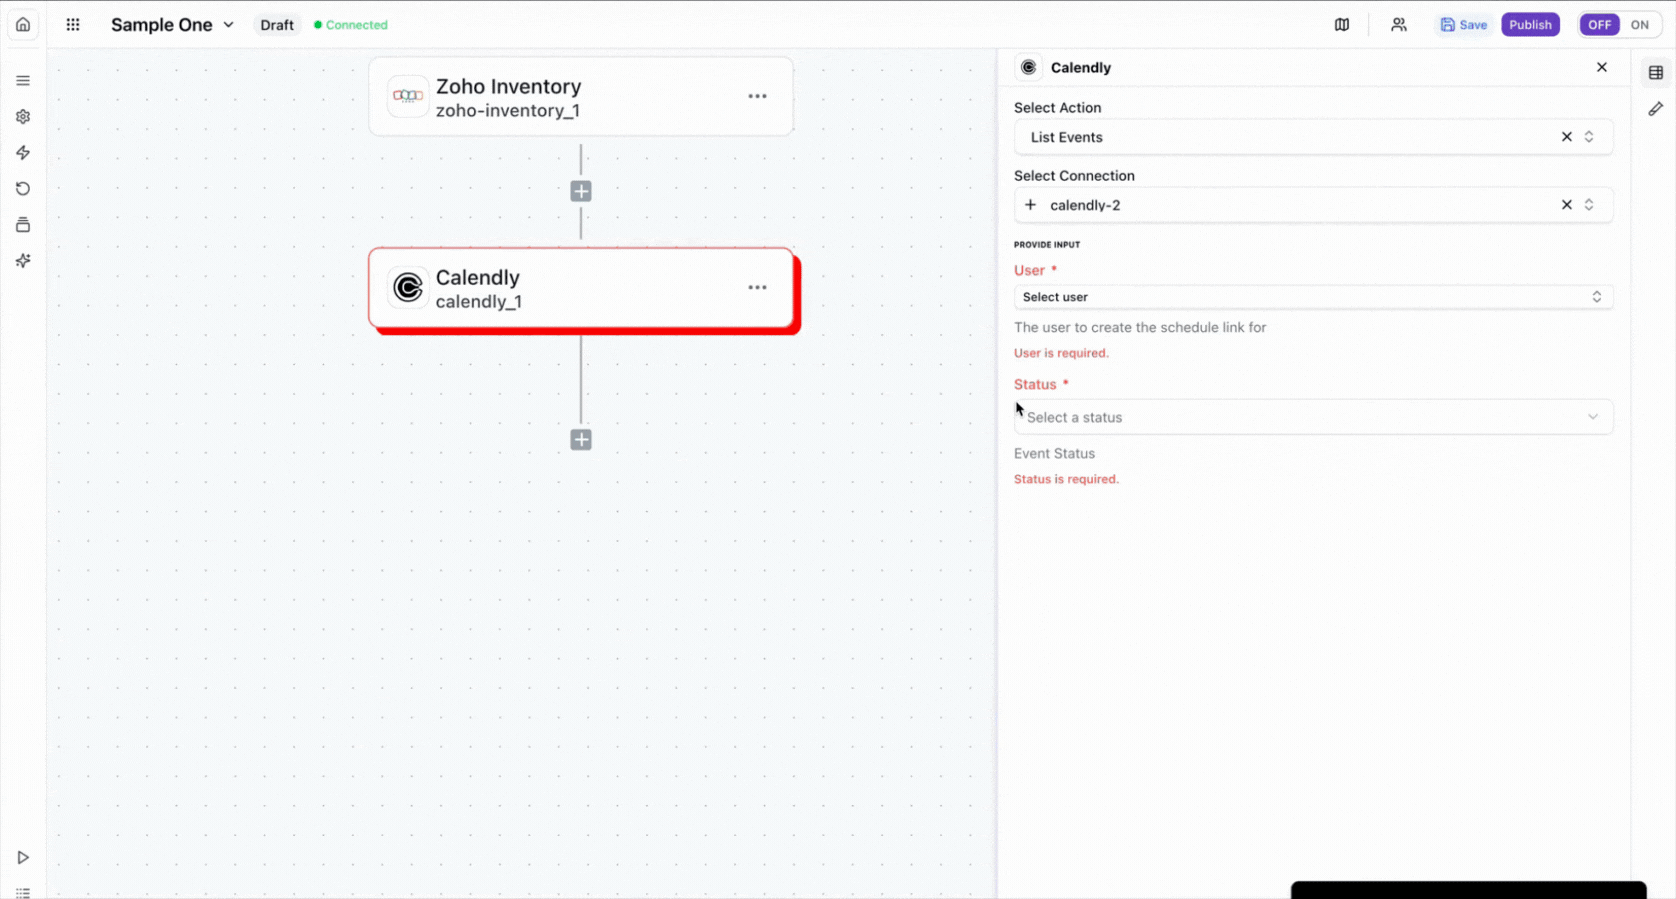Open the Sample One title dropdown
Screen dimensions: 1676x899
(229, 24)
